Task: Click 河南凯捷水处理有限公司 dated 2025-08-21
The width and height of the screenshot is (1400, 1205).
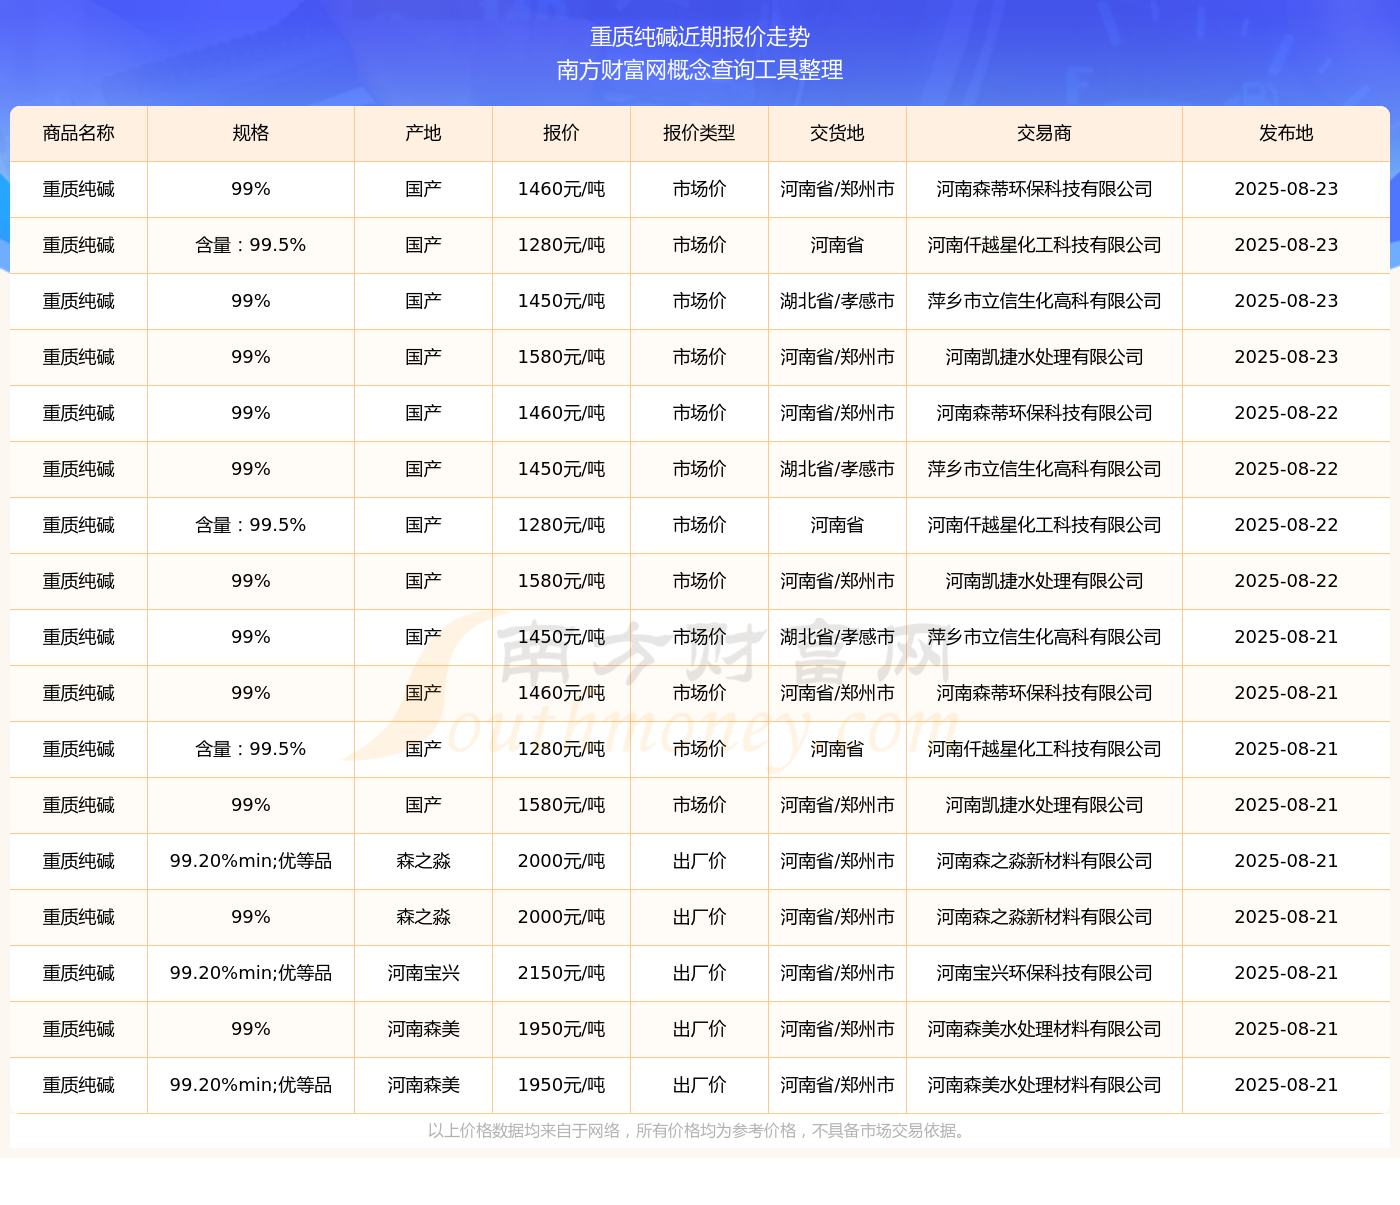Action: pyautogui.click(x=1045, y=805)
